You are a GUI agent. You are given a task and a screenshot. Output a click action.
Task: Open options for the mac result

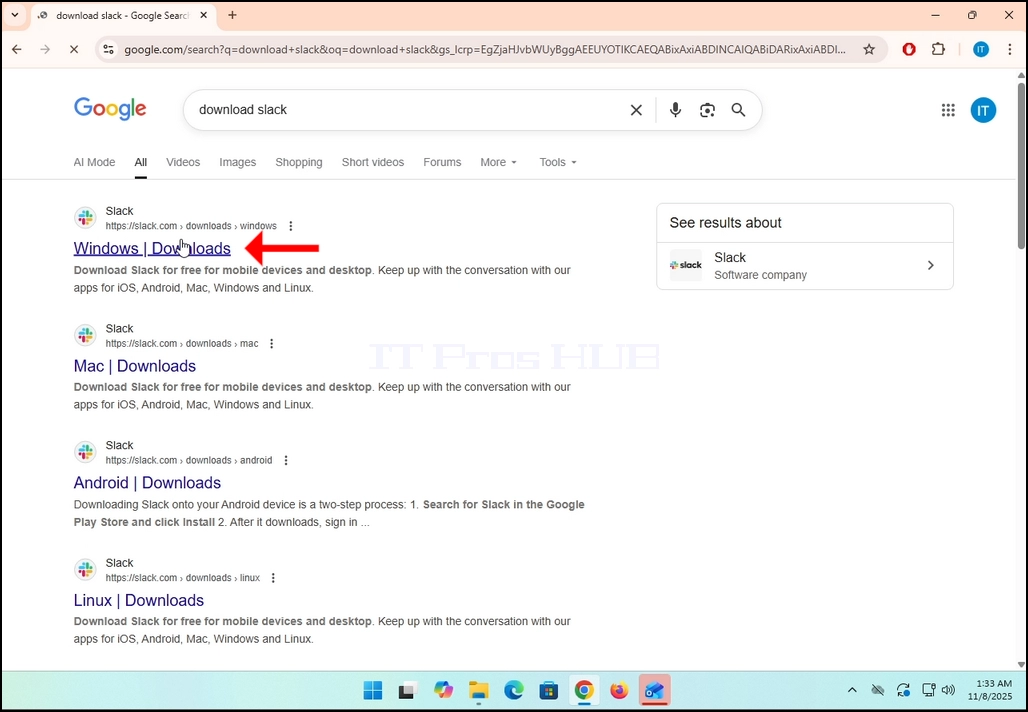pyautogui.click(x=271, y=344)
